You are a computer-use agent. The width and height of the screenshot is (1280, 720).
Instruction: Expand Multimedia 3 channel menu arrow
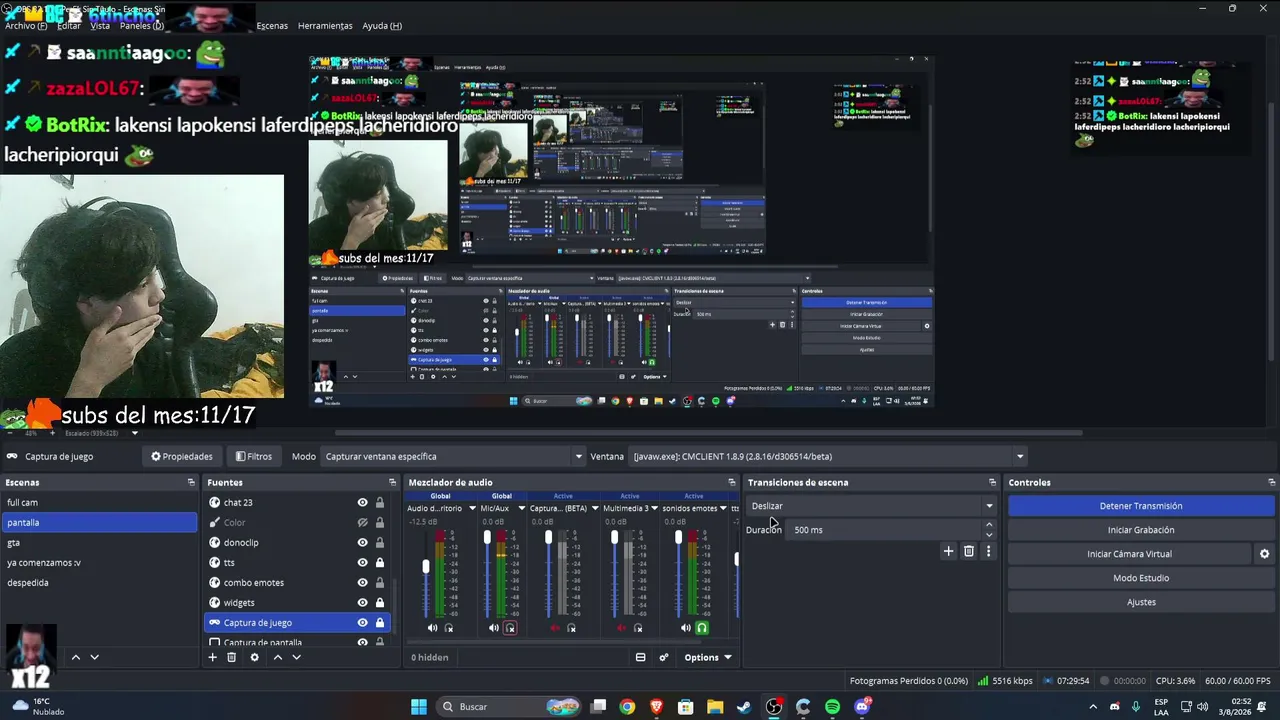click(657, 508)
